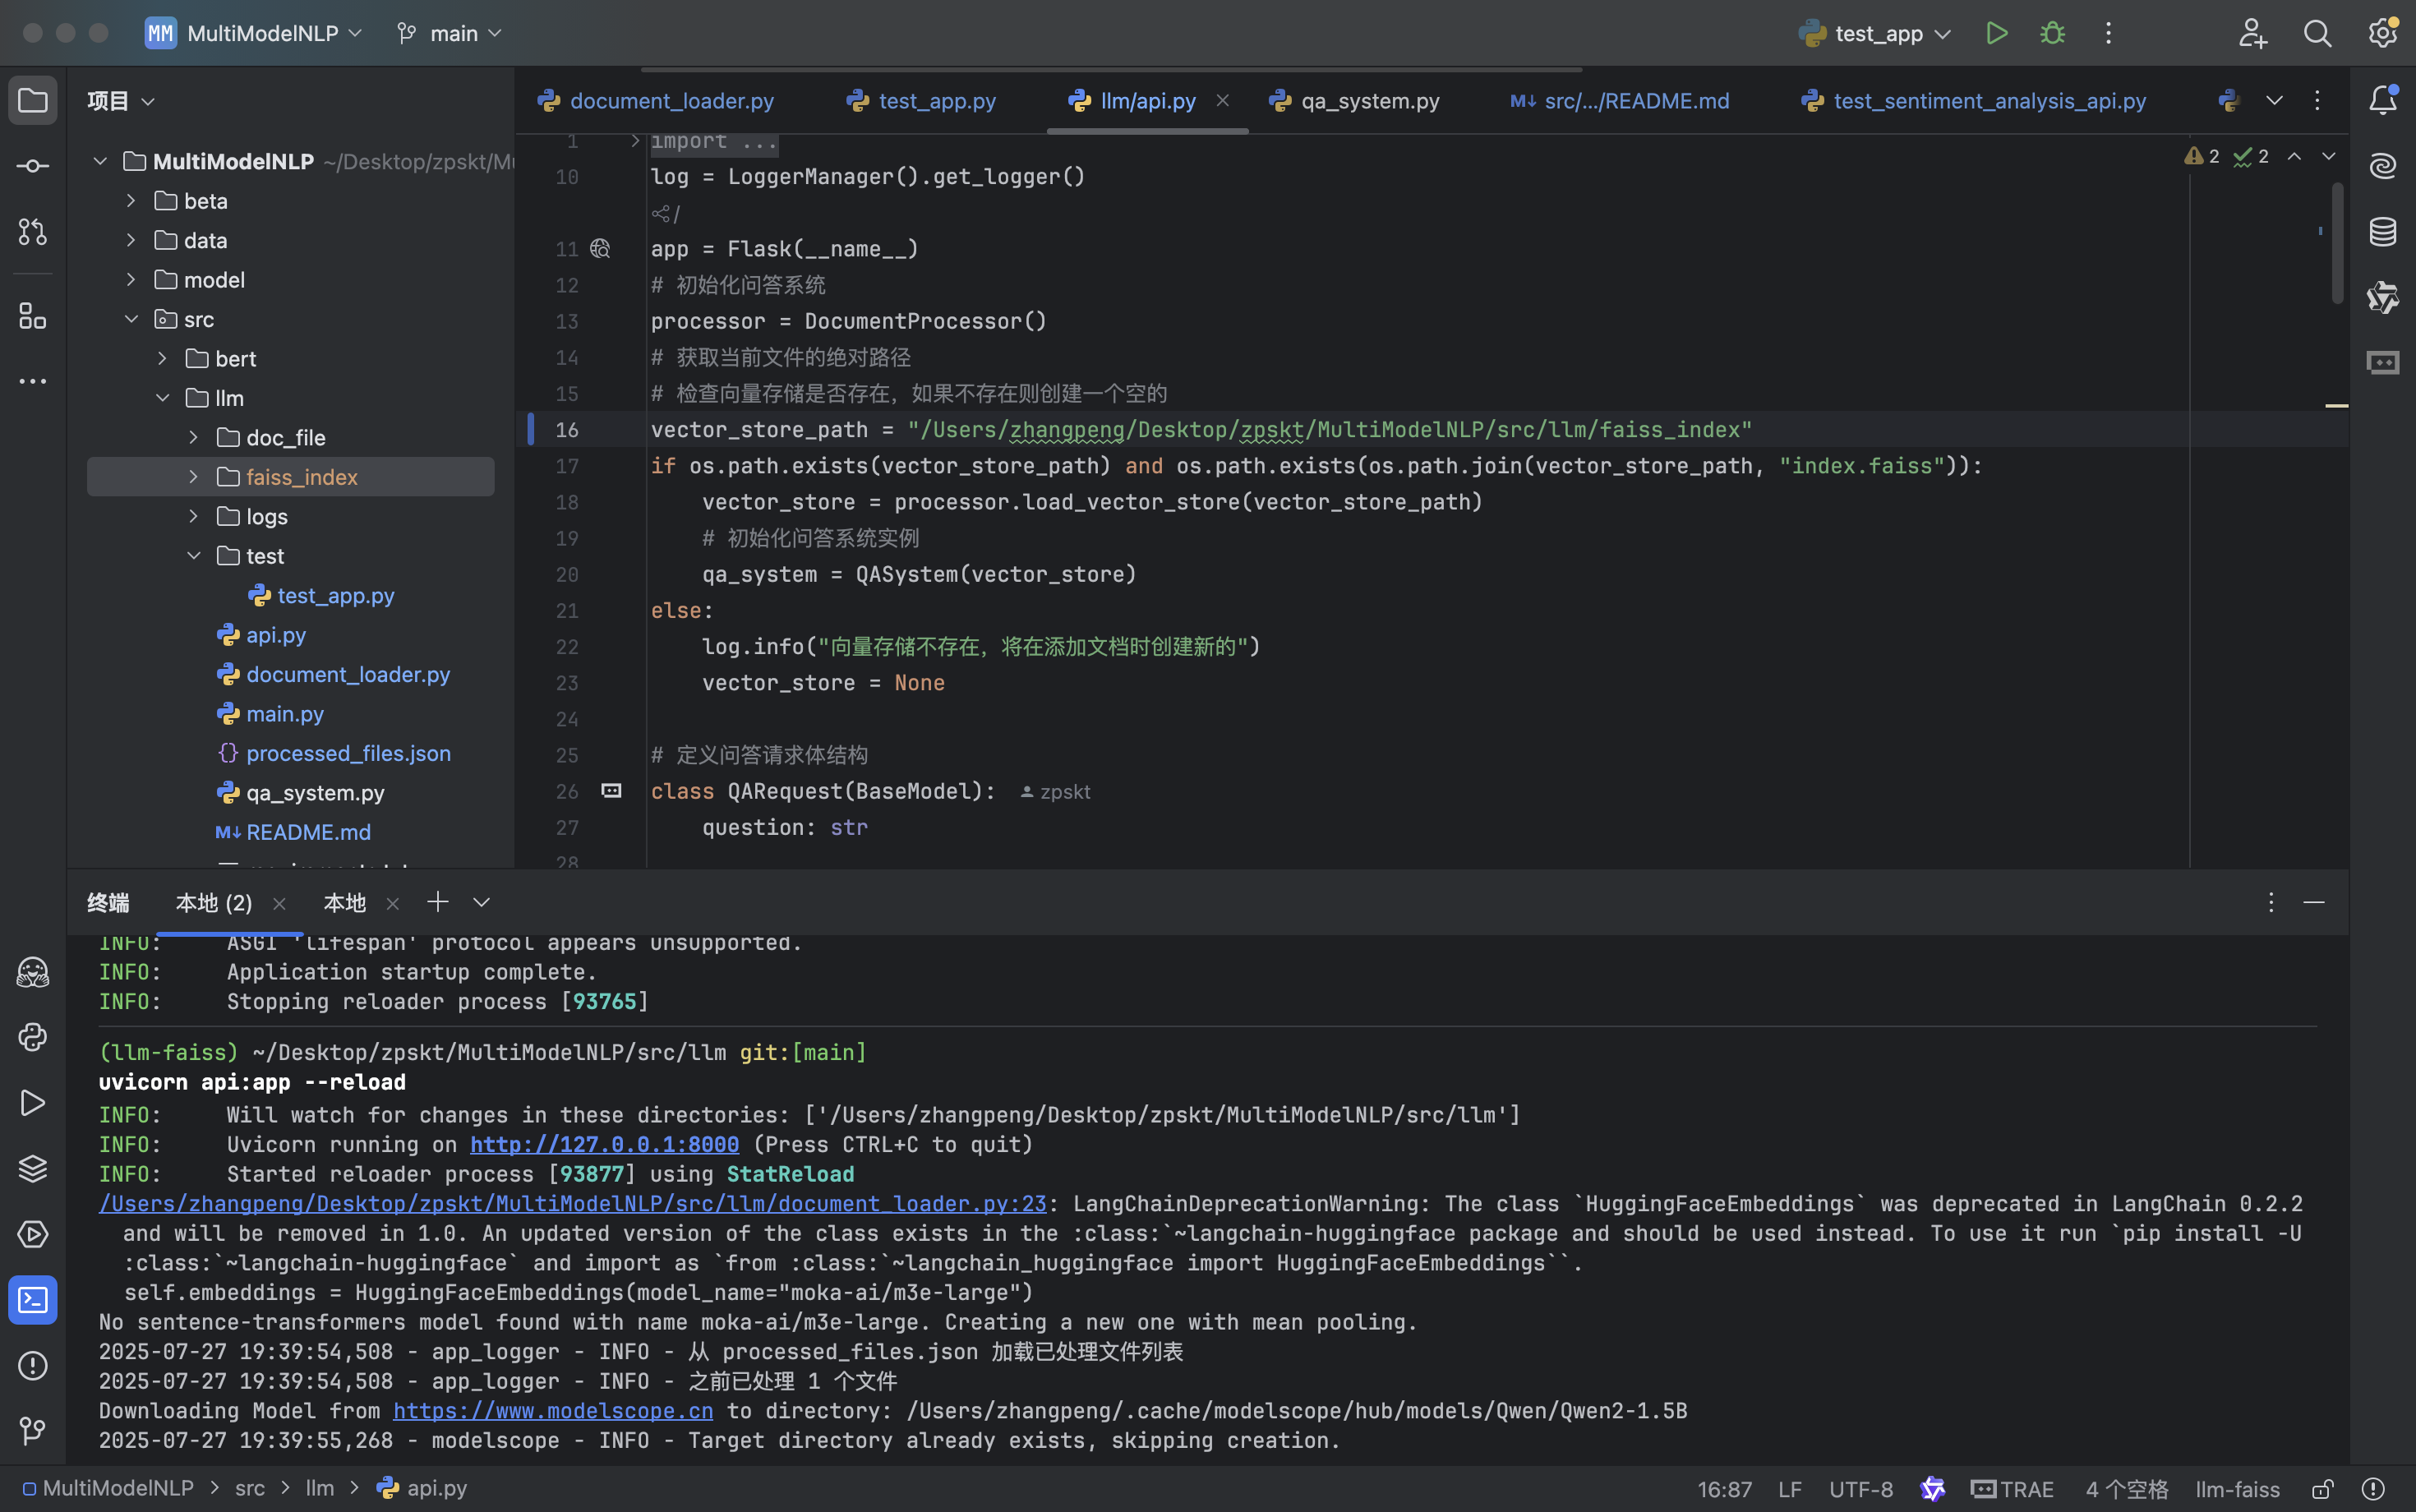Expand the doc_file folder
2416x1512 pixels.
pos(194,437)
